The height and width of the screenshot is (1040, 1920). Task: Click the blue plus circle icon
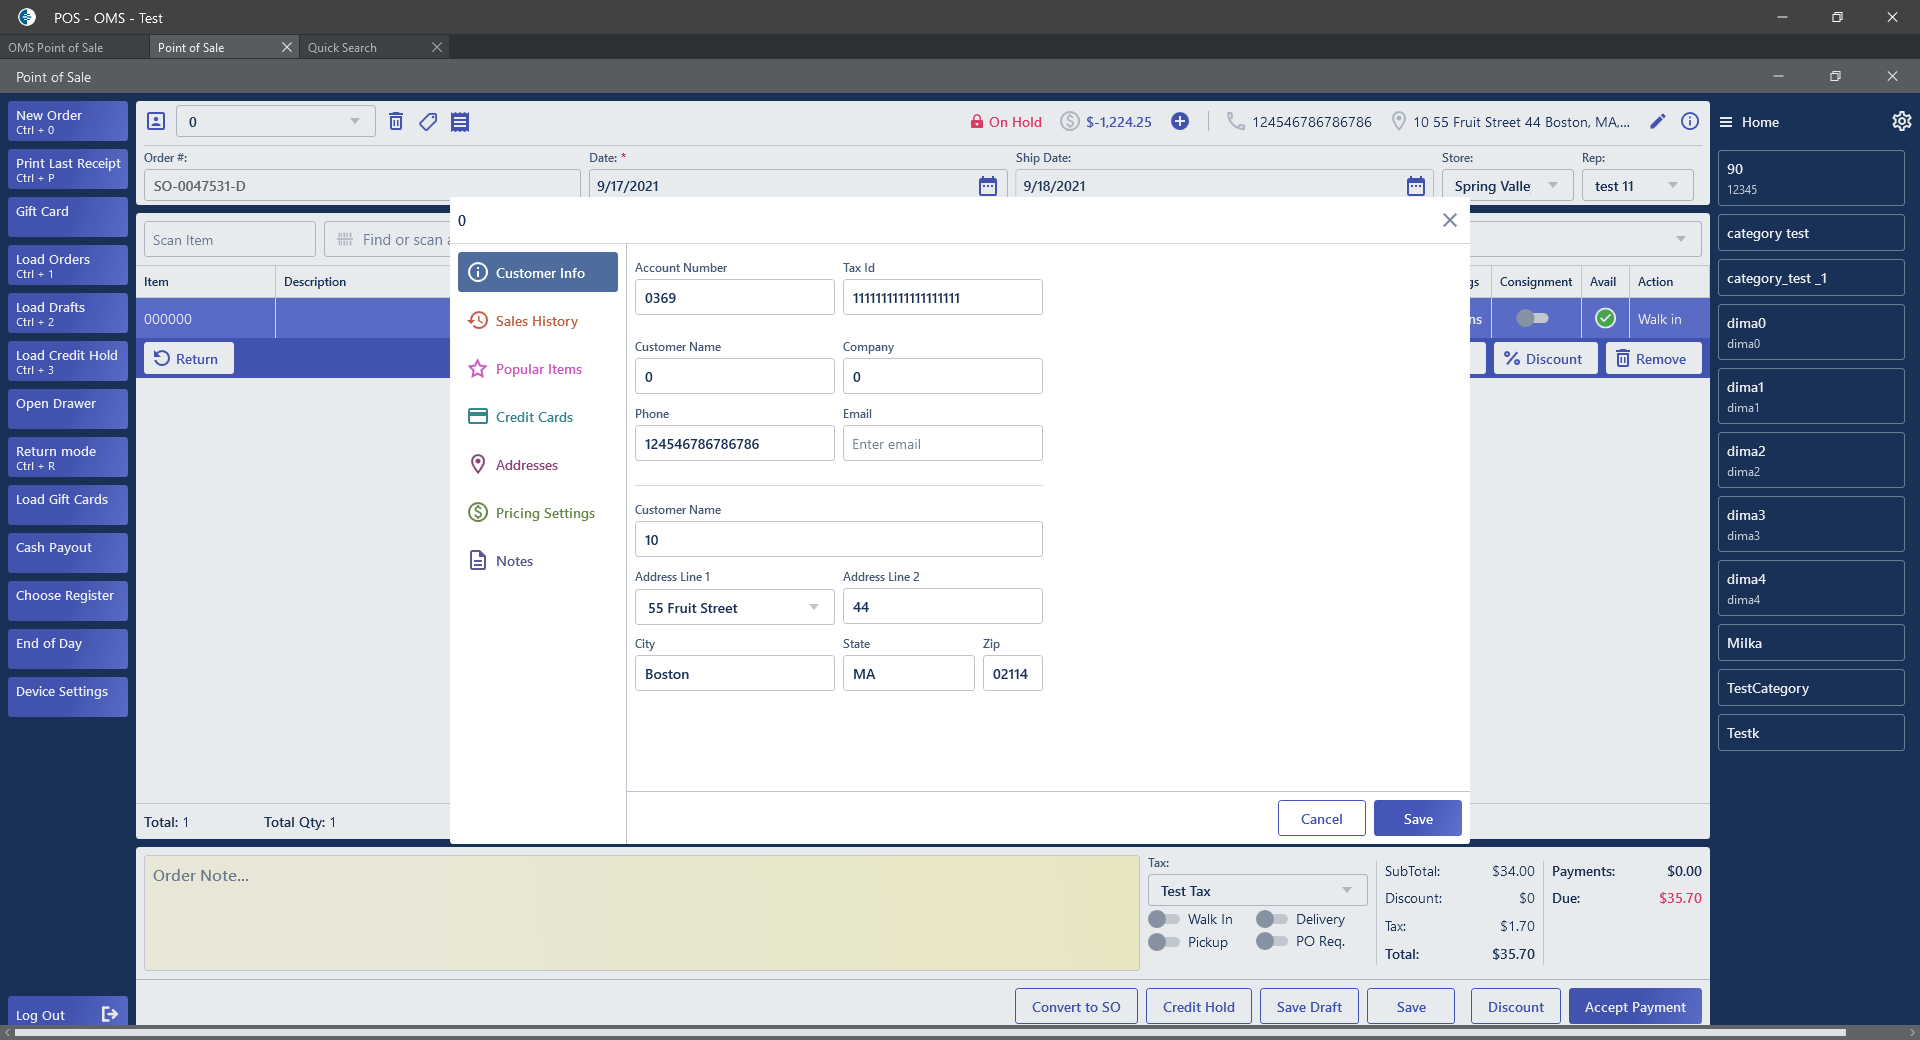coord(1180,122)
